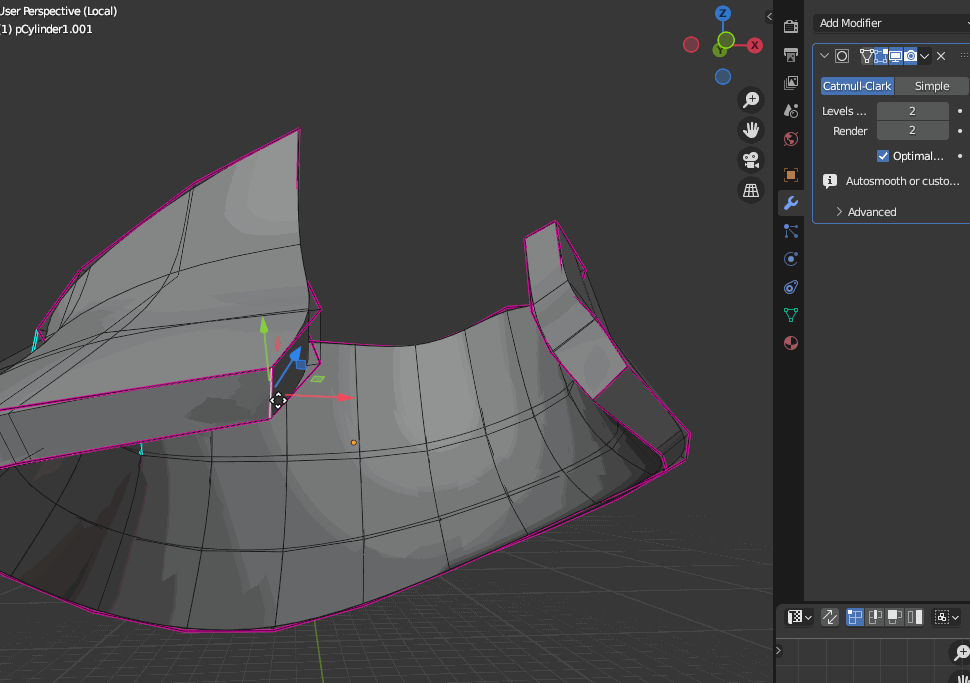
Task: Select the Catmull-Clark subdivision type
Action: click(x=857, y=86)
